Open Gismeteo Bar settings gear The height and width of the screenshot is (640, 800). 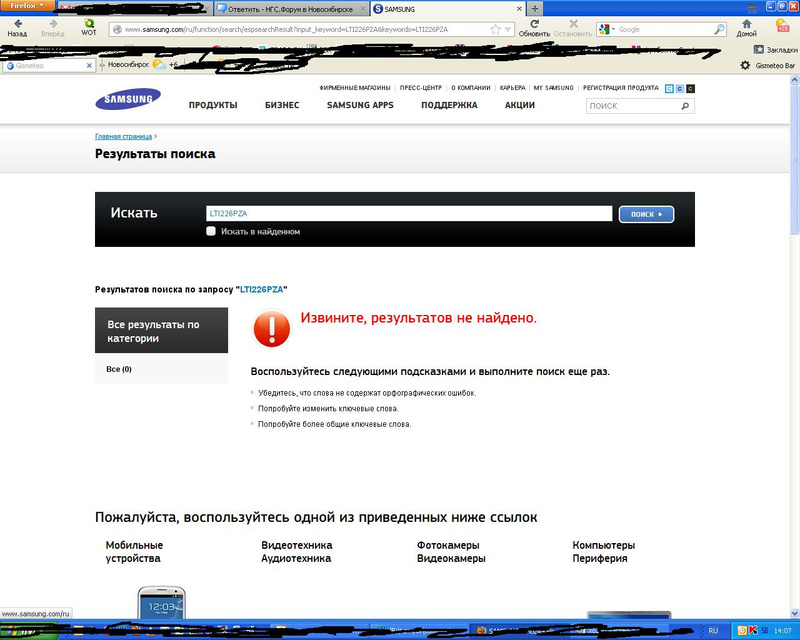point(745,65)
